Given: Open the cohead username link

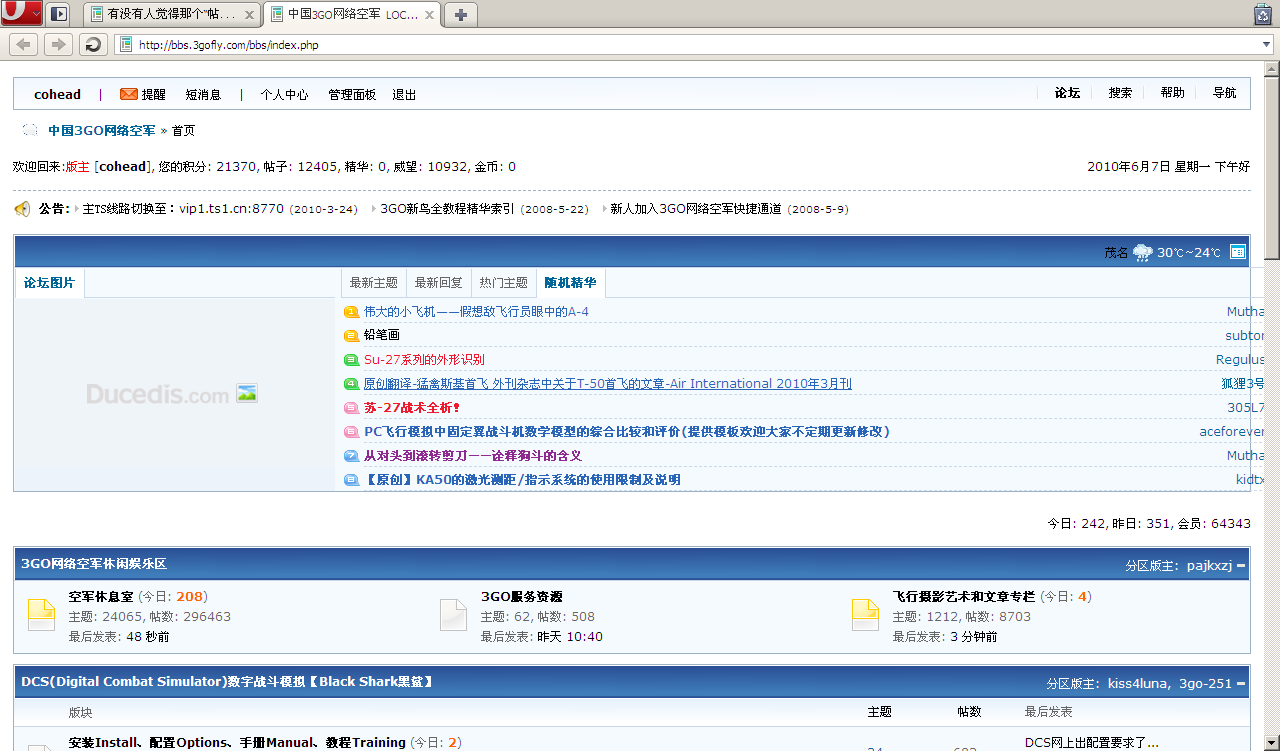Looking at the screenshot, I should click(57, 95).
